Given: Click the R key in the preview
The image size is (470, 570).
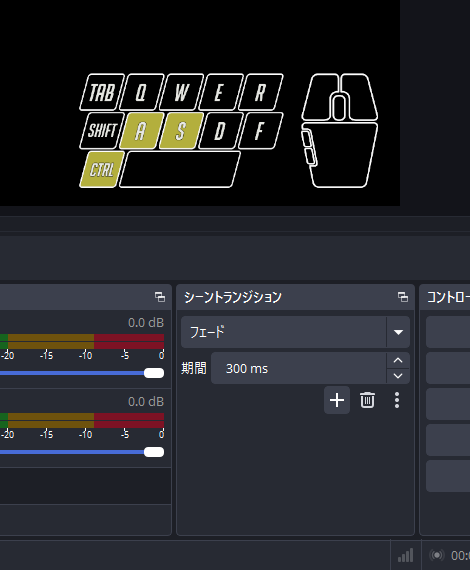Looking at the screenshot, I should coord(260,92).
